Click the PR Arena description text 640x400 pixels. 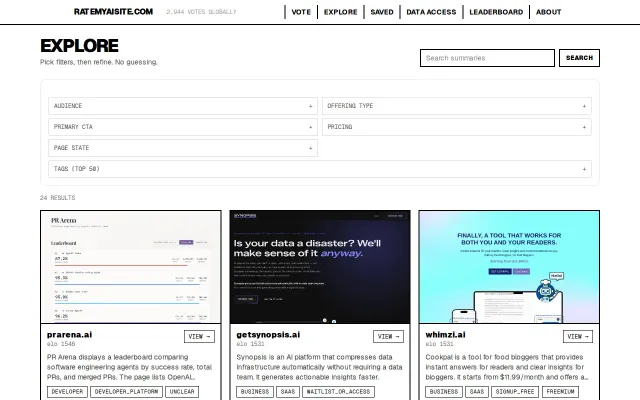129,367
